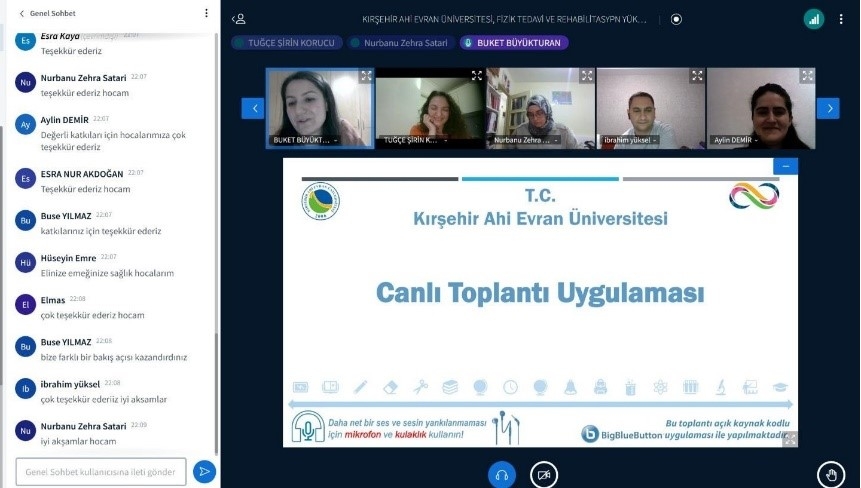Viewport: 861px width, 488px height.
Task: Click Elmas avatar in chat
Action: 25,305
